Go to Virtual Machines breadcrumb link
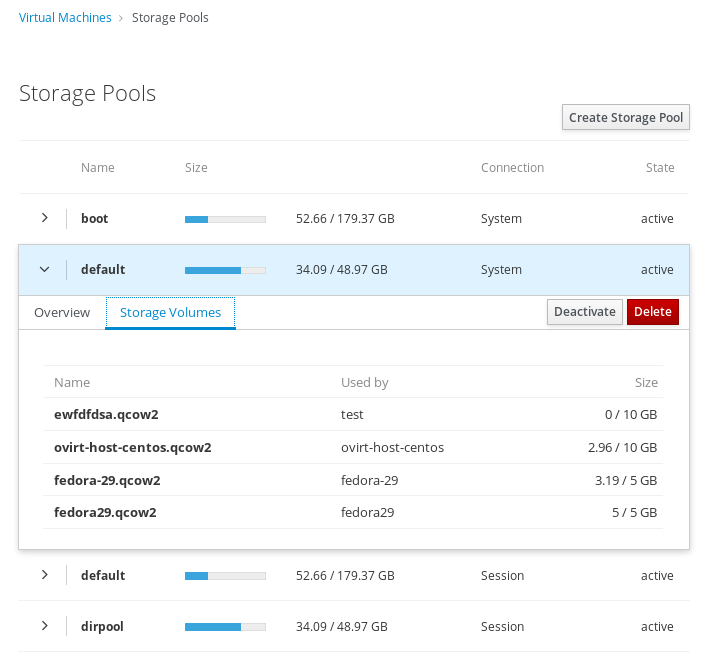This screenshot has height=662, width=708. pyautogui.click(x=65, y=18)
